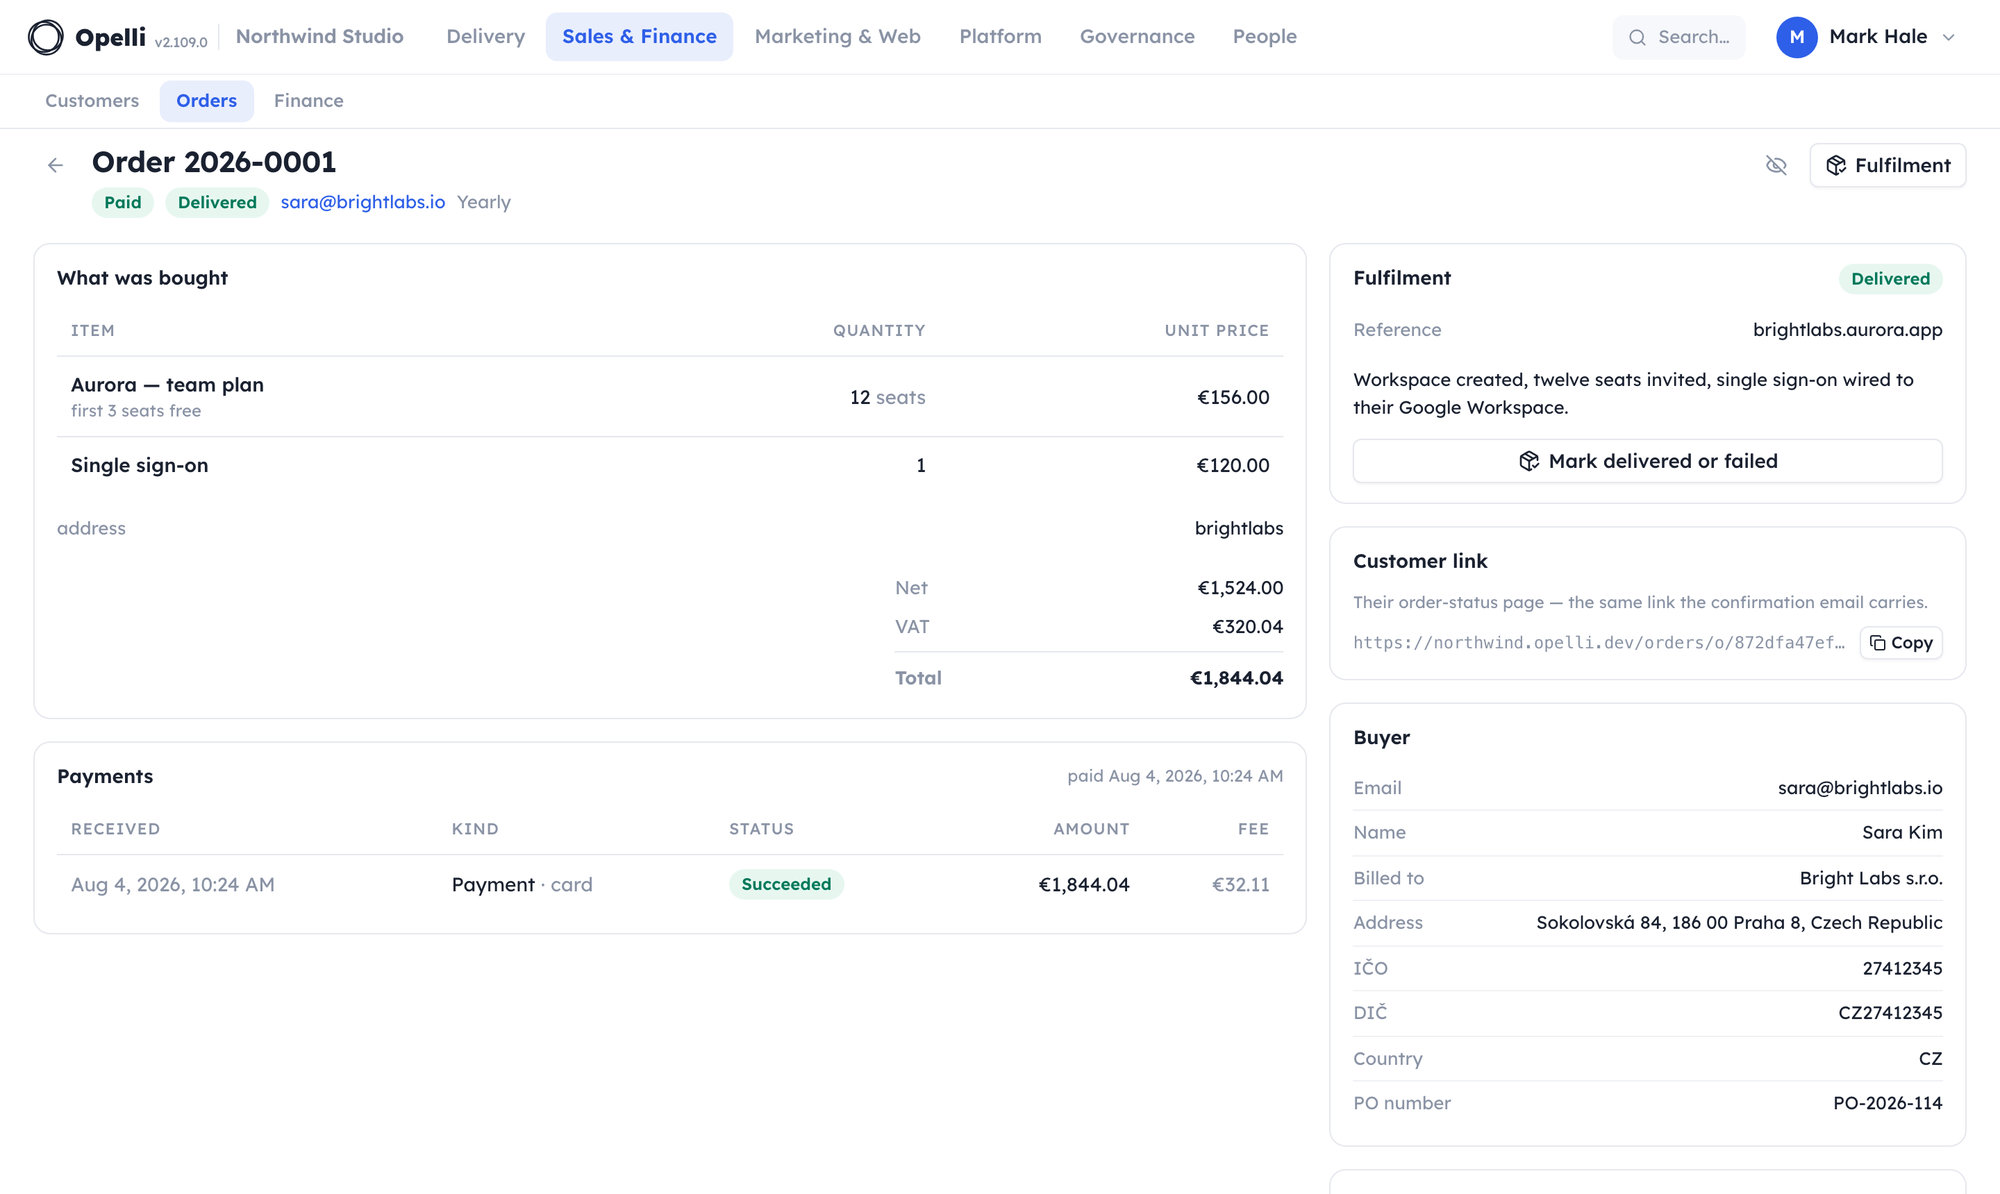This screenshot has width=2000, height=1194.
Task: Open the Platform menu
Action: pos(1000,37)
